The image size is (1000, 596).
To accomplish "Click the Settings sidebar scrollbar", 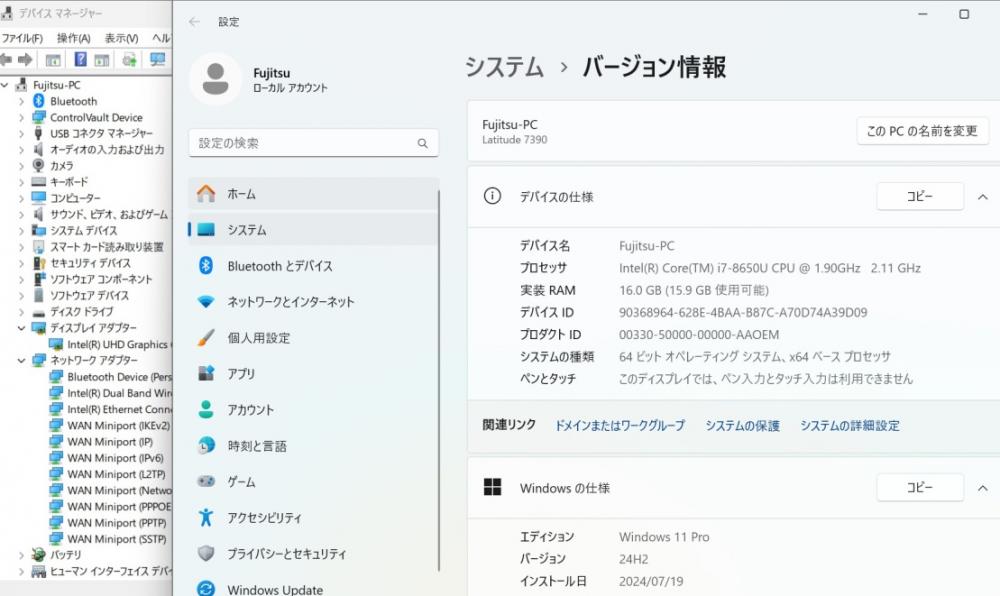I will pos(439,380).
